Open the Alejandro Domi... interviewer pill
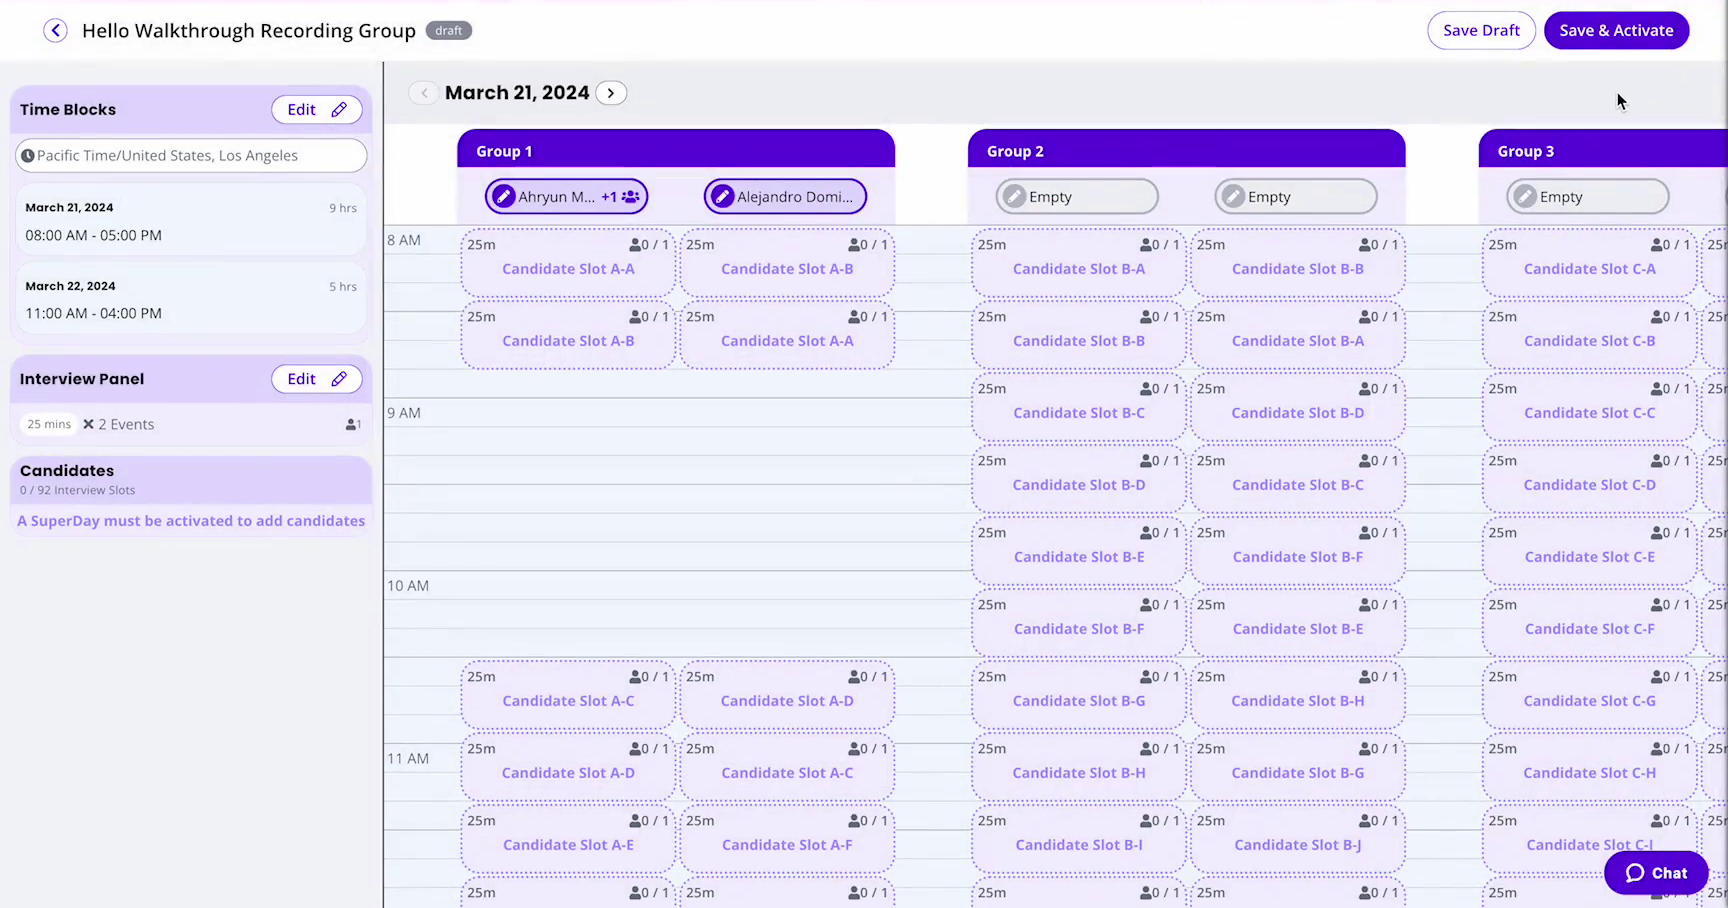This screenshot has width=1728, height=908. (785, 197)
